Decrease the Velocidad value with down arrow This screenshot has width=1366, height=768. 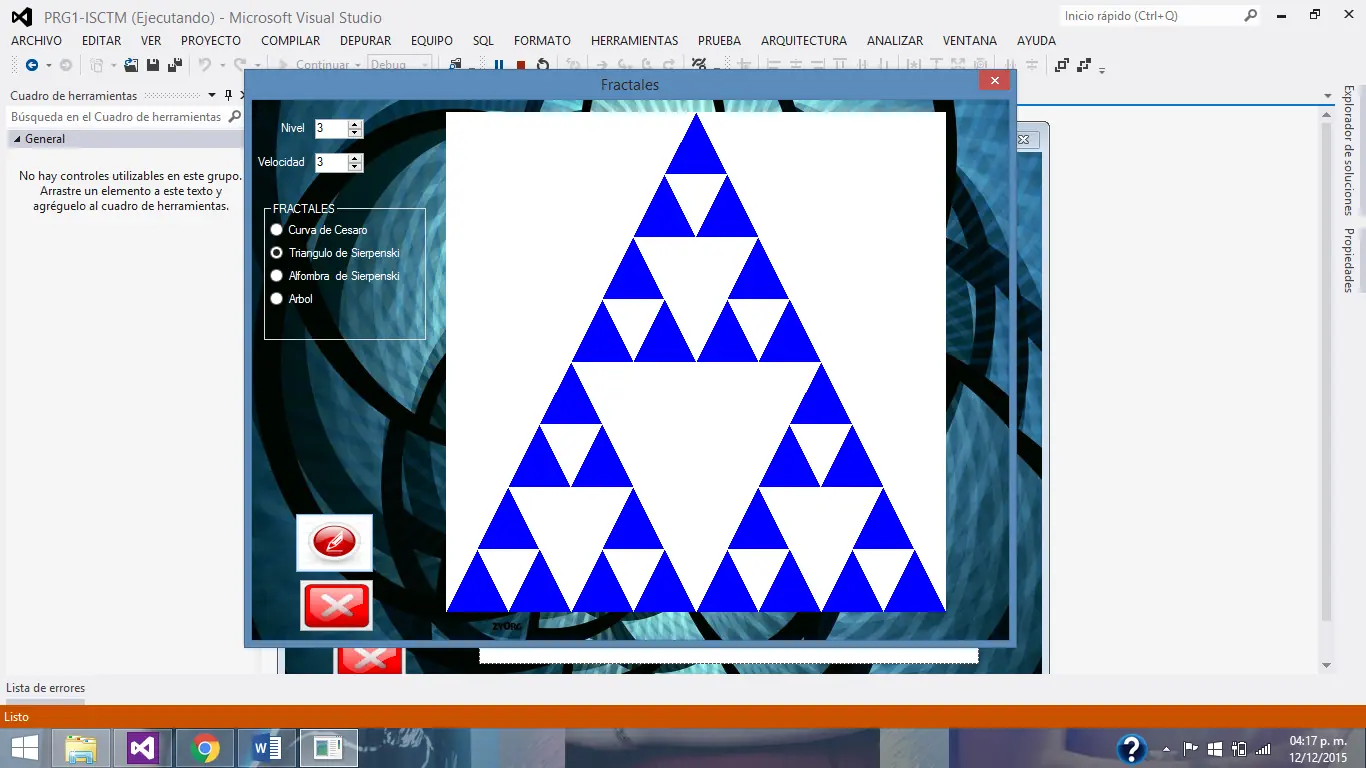[x=355, y=166]
